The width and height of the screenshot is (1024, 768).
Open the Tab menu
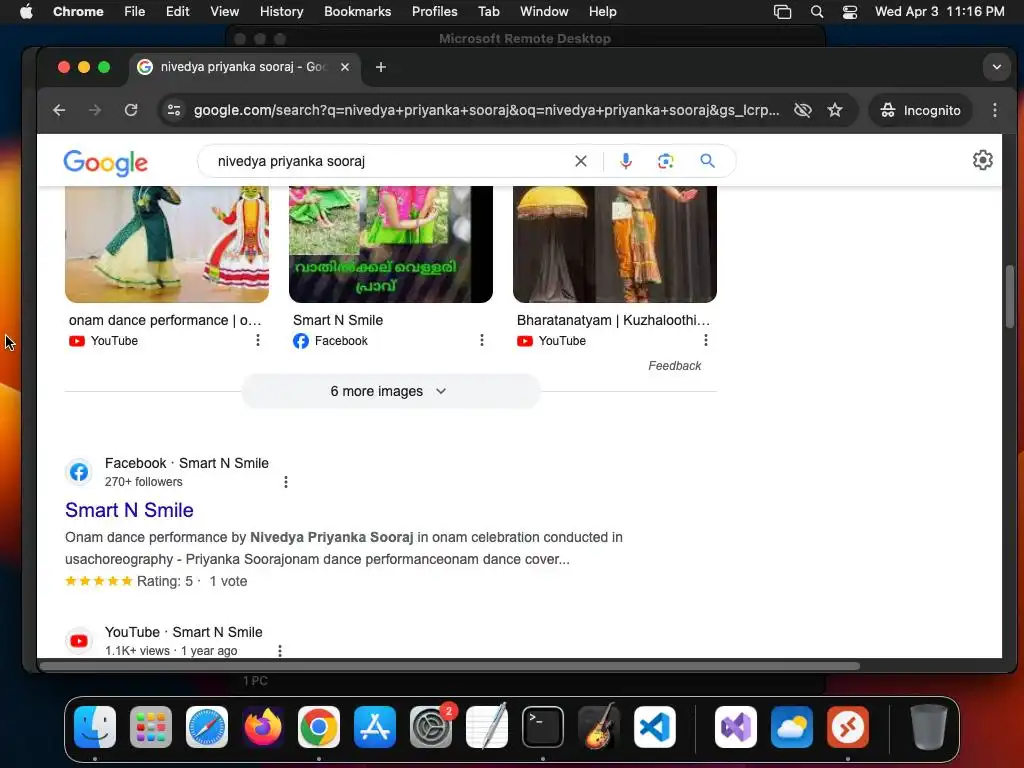tap(488, 11)
